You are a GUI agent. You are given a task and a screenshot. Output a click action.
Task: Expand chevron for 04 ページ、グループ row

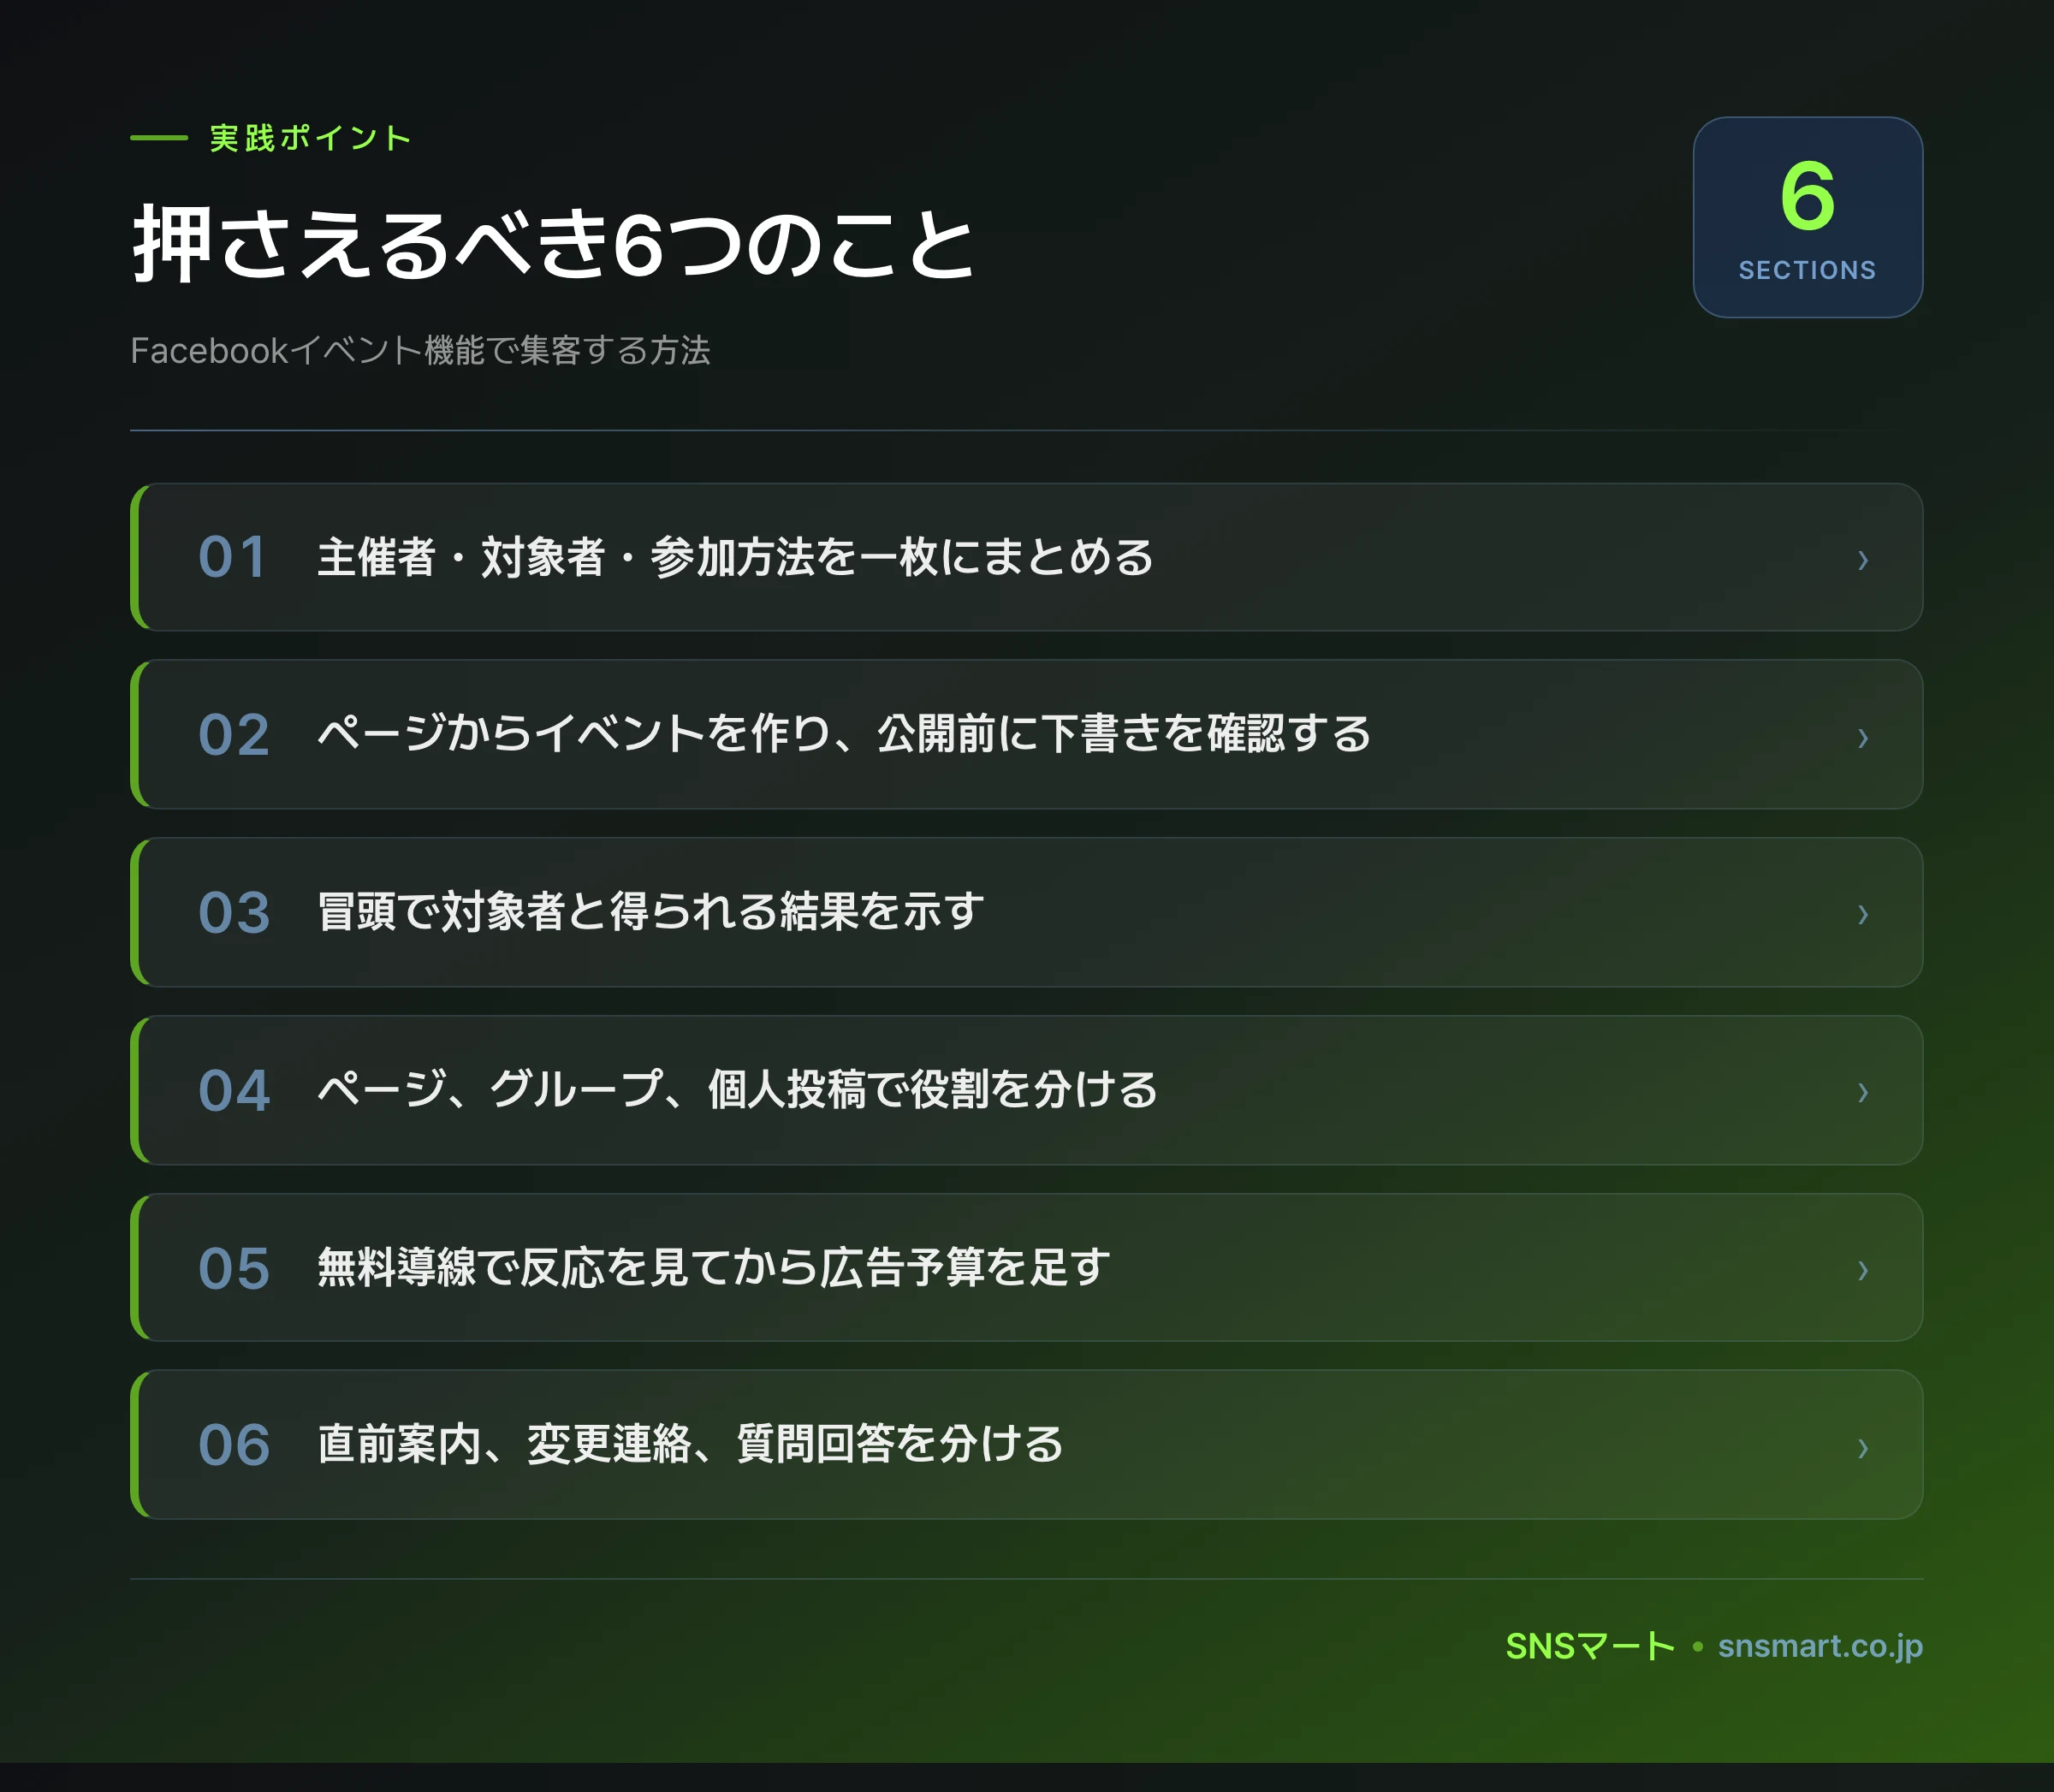tap(1862, 1092)
